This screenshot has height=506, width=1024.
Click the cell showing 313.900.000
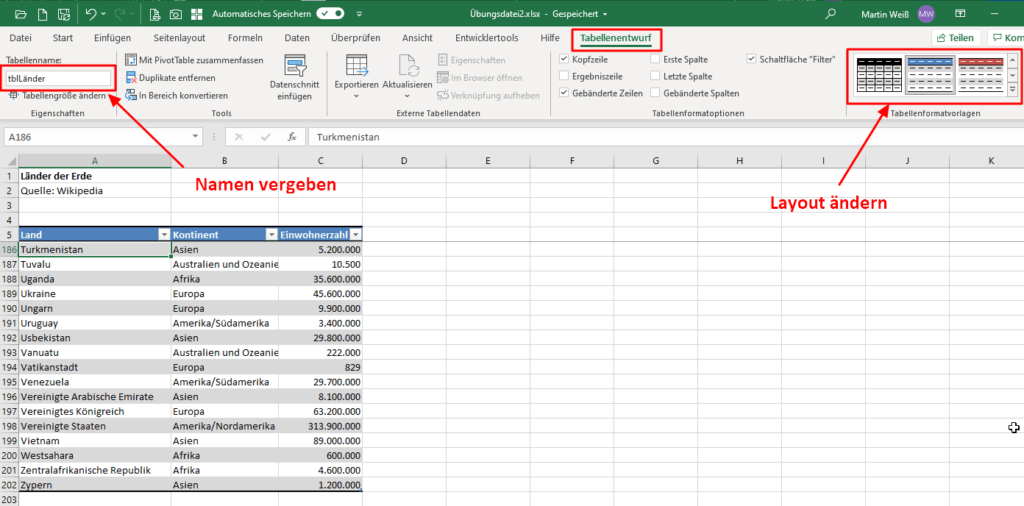click(x=321, y=426)
